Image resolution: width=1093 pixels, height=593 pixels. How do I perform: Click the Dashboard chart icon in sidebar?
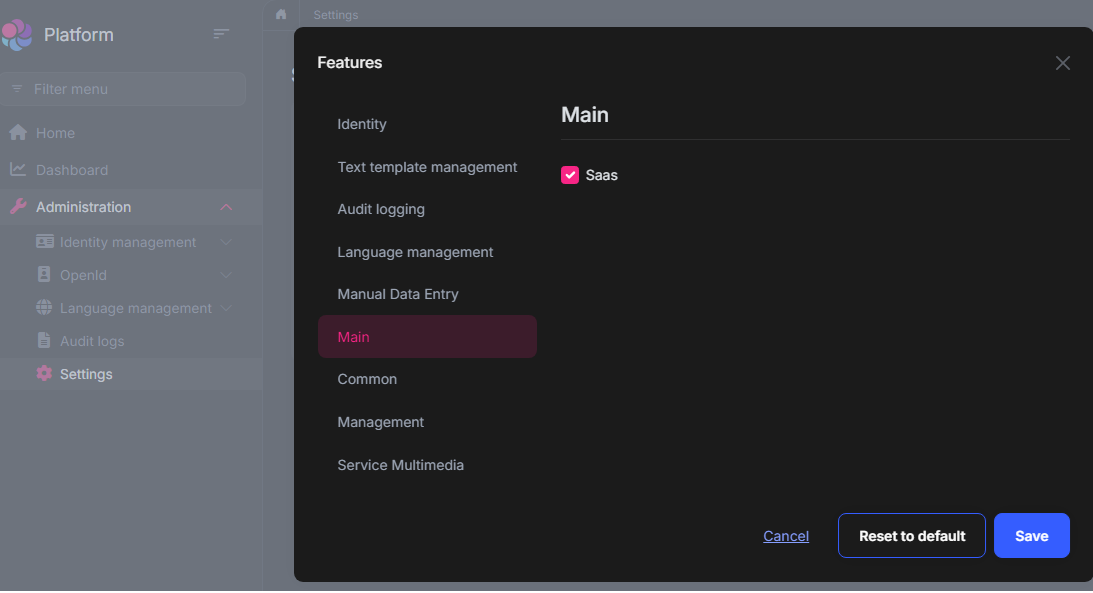[x=18, y=170]
